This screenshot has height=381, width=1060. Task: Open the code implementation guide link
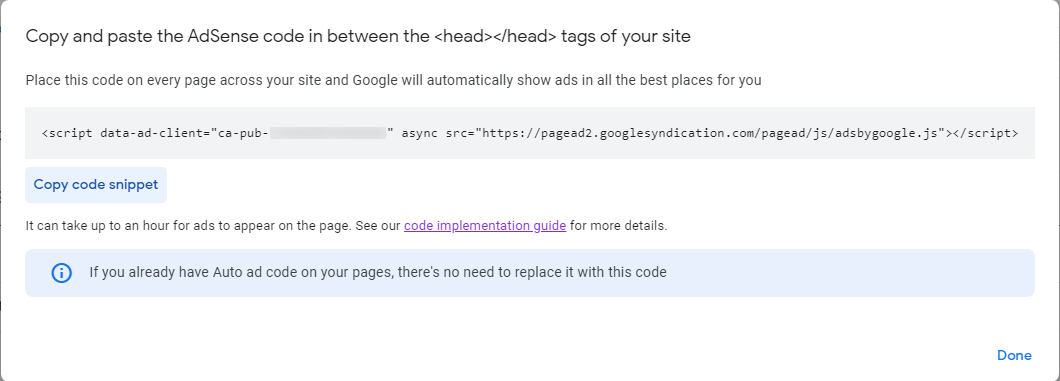point(485,226)
